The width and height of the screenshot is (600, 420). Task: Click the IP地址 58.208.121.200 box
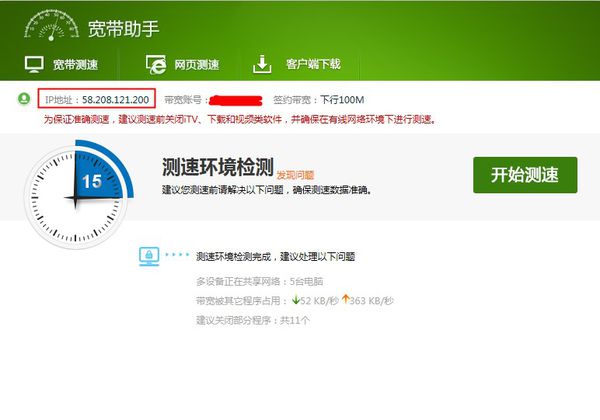click(97, 98)
